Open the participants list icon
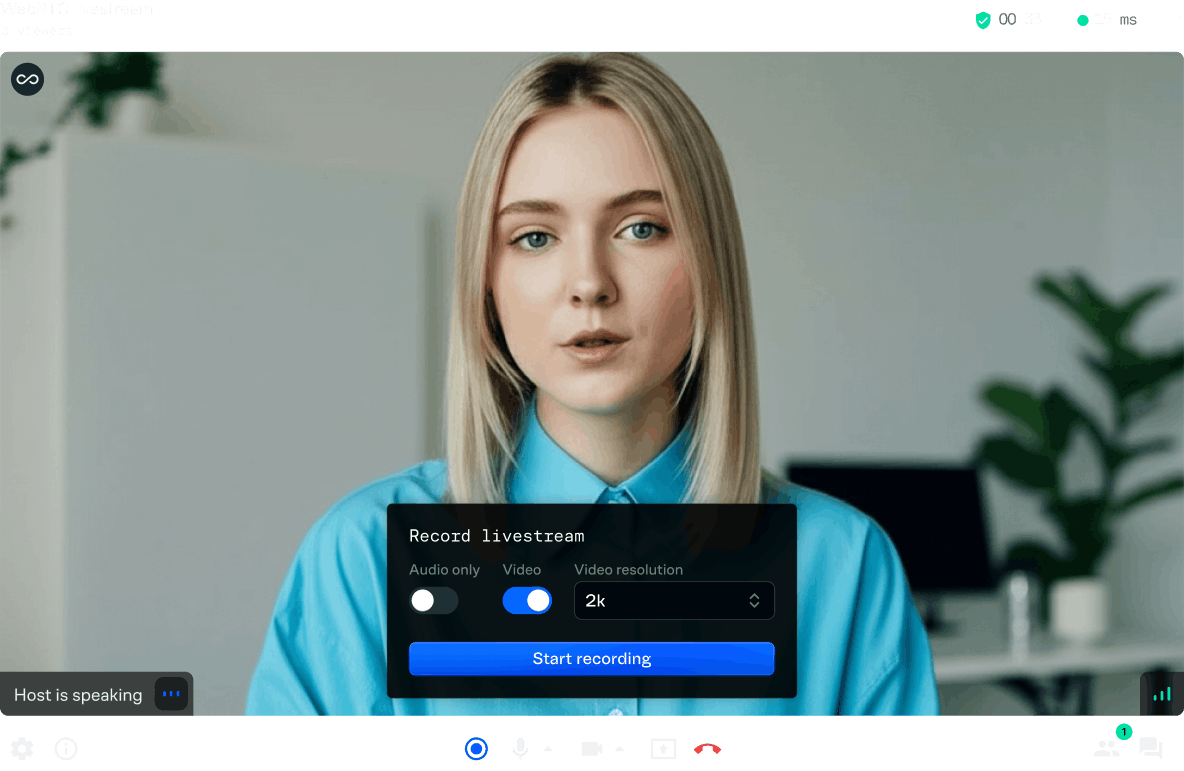 (1107, 748)
